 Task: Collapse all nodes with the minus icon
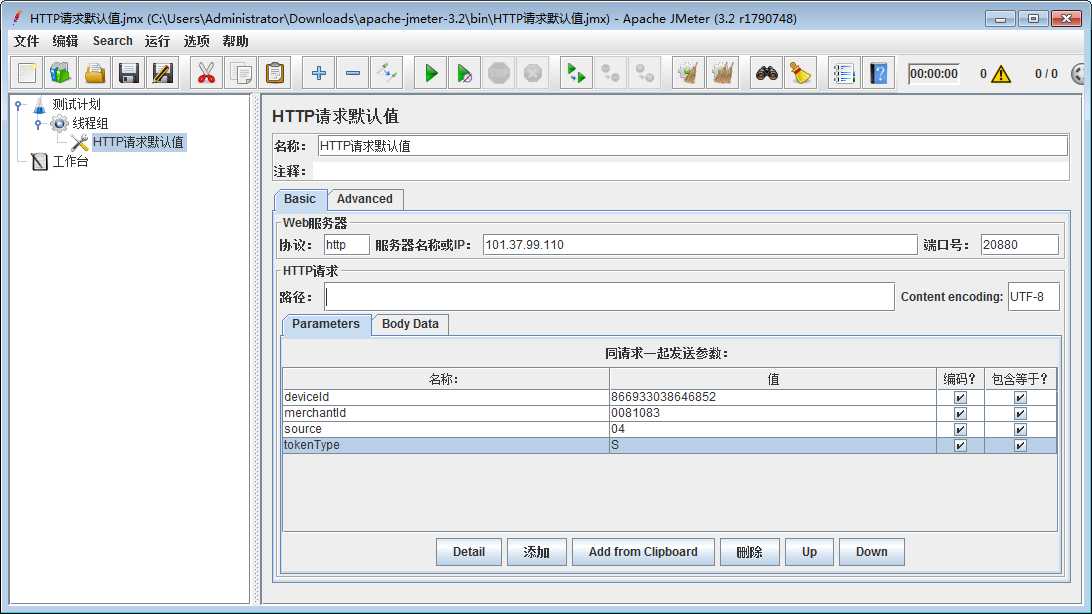coord(352,73)
